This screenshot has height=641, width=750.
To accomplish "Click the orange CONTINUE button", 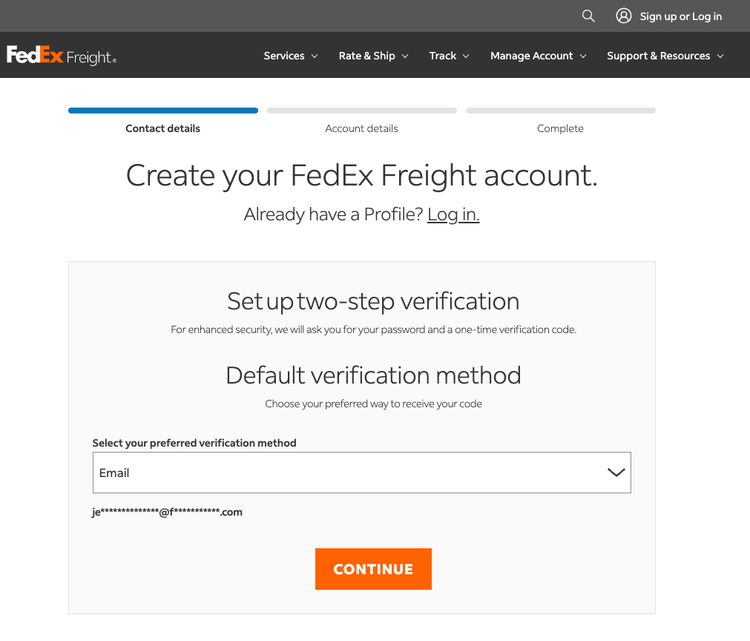I will click(x=373, y=569).
